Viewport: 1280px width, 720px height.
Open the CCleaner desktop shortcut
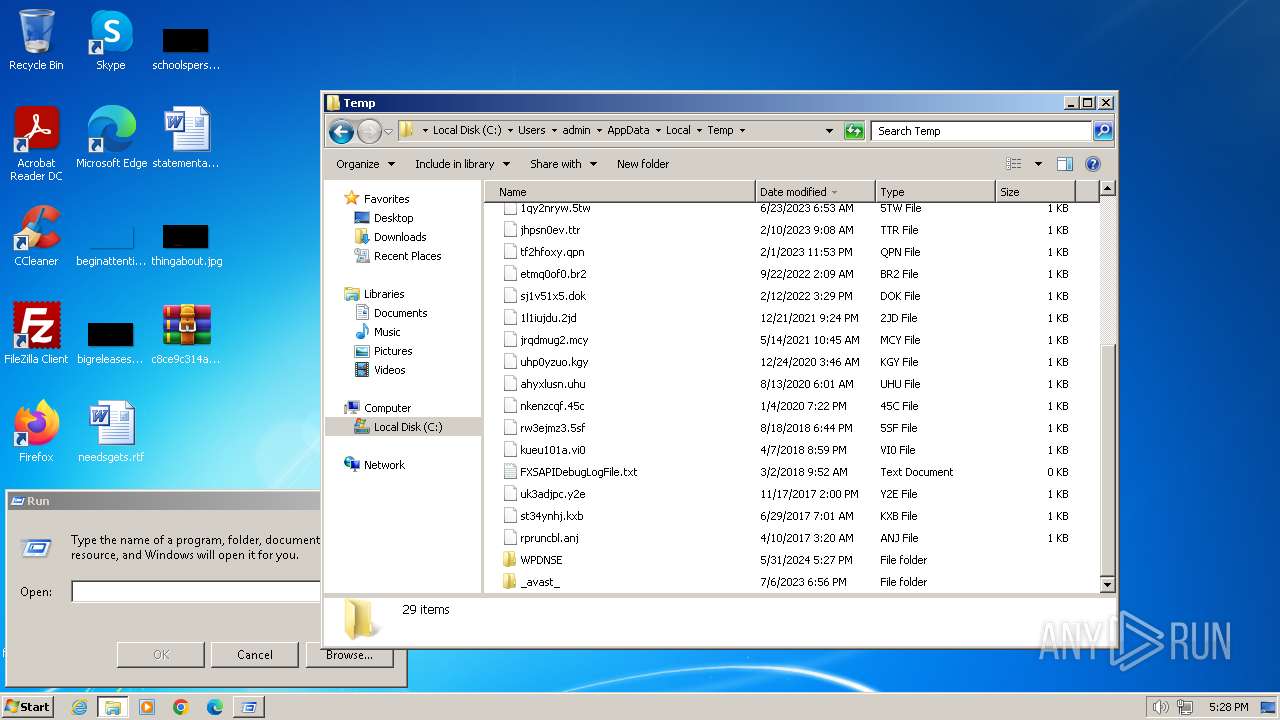(x=36, y=236)
